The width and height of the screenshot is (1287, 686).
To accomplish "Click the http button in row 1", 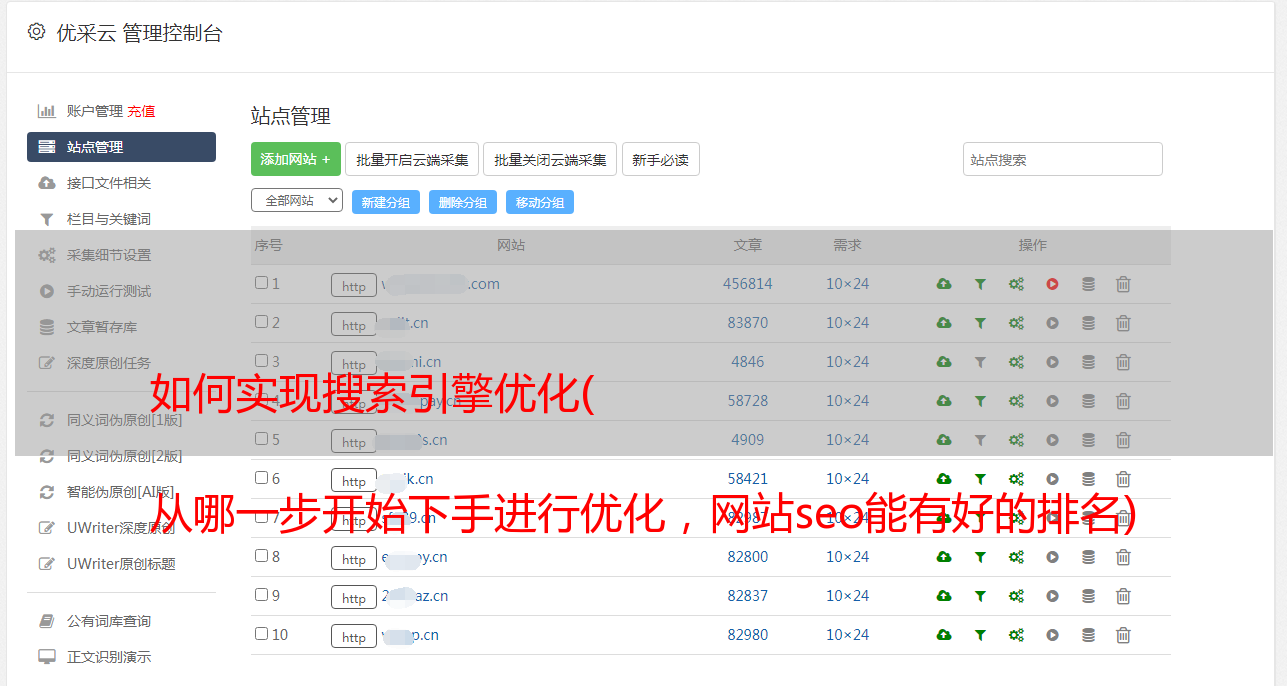I will pos(354,285).
